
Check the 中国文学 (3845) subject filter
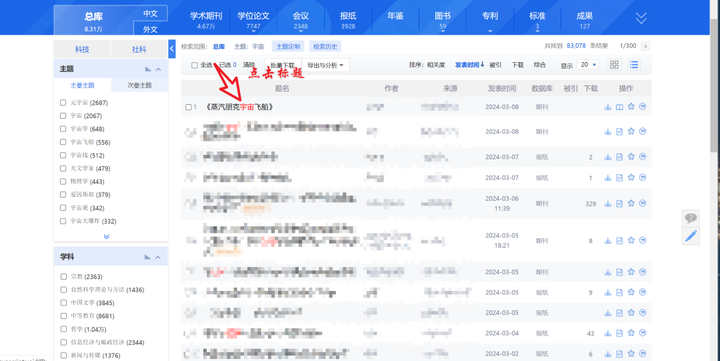point(63,303)
